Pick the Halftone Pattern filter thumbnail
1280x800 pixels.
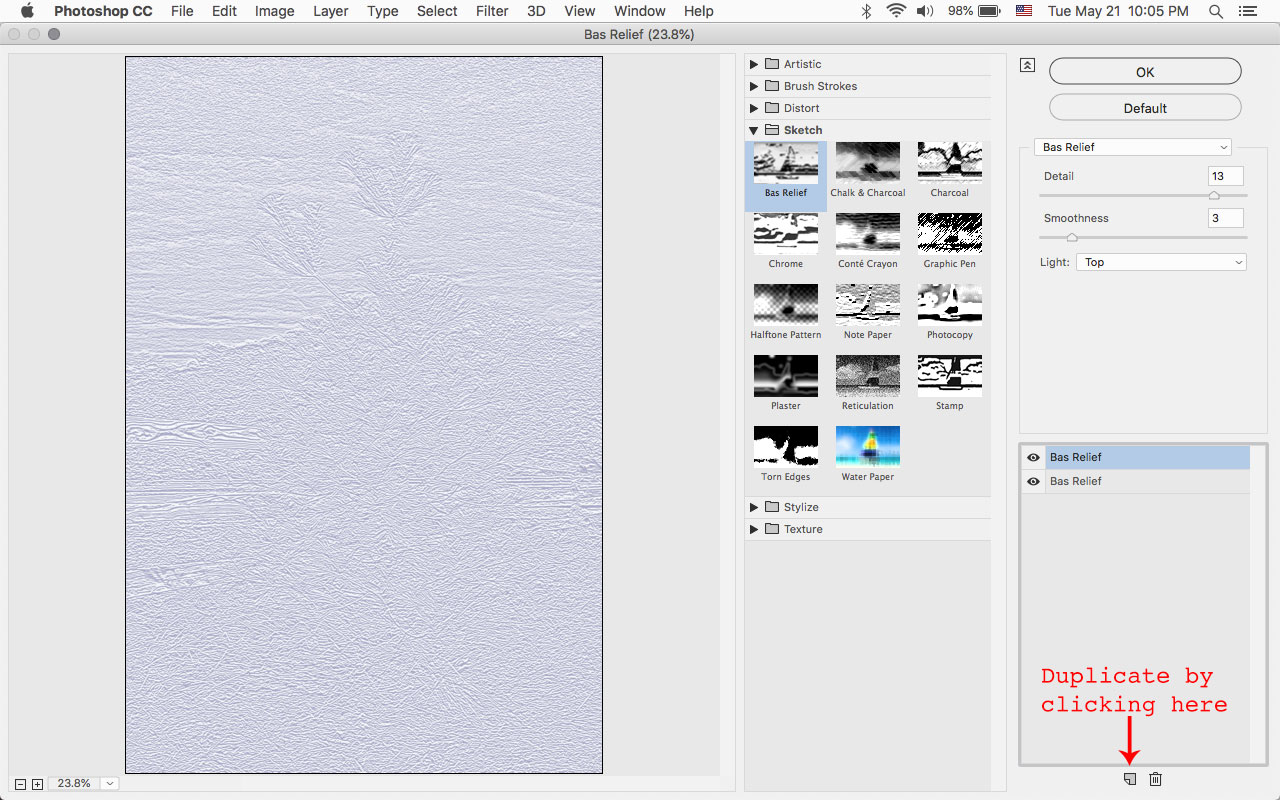[x=785, y=305]
